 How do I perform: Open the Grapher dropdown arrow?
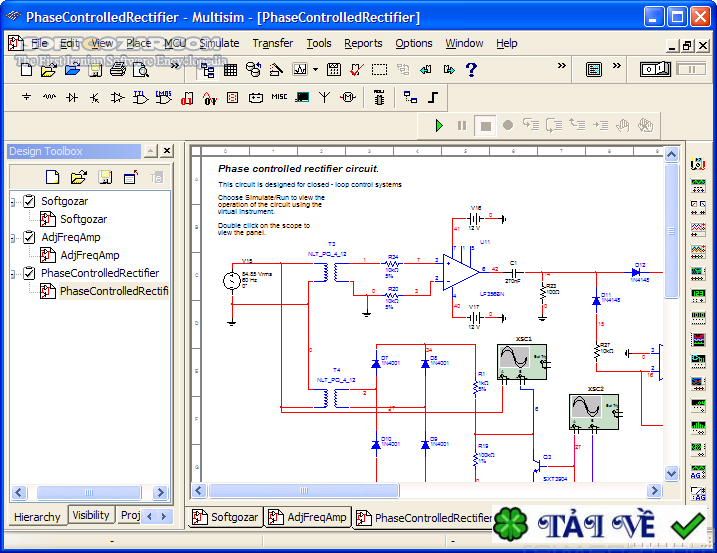pos(315,70)
